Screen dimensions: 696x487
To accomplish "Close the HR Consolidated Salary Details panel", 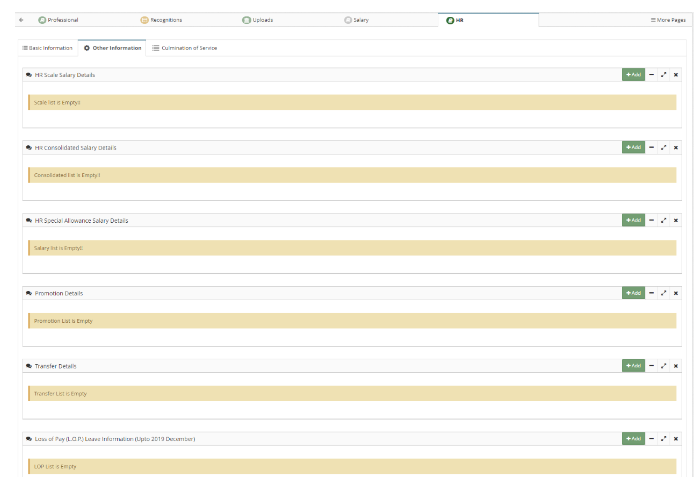I will pyautogui.click(x=676, y=148).
